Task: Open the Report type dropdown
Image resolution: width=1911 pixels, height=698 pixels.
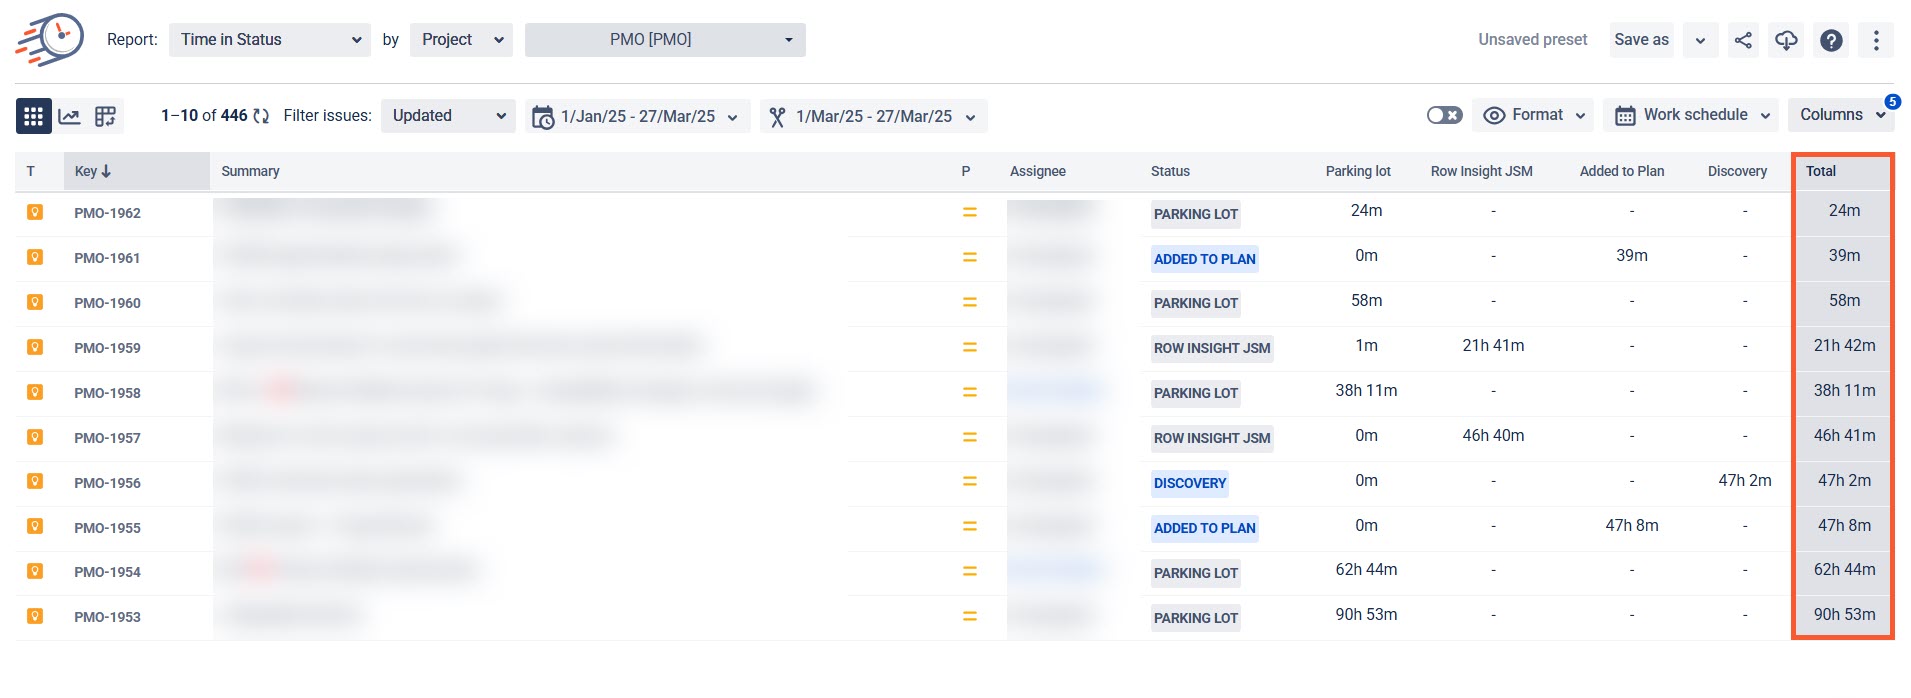Action: [x=270, y=40]
